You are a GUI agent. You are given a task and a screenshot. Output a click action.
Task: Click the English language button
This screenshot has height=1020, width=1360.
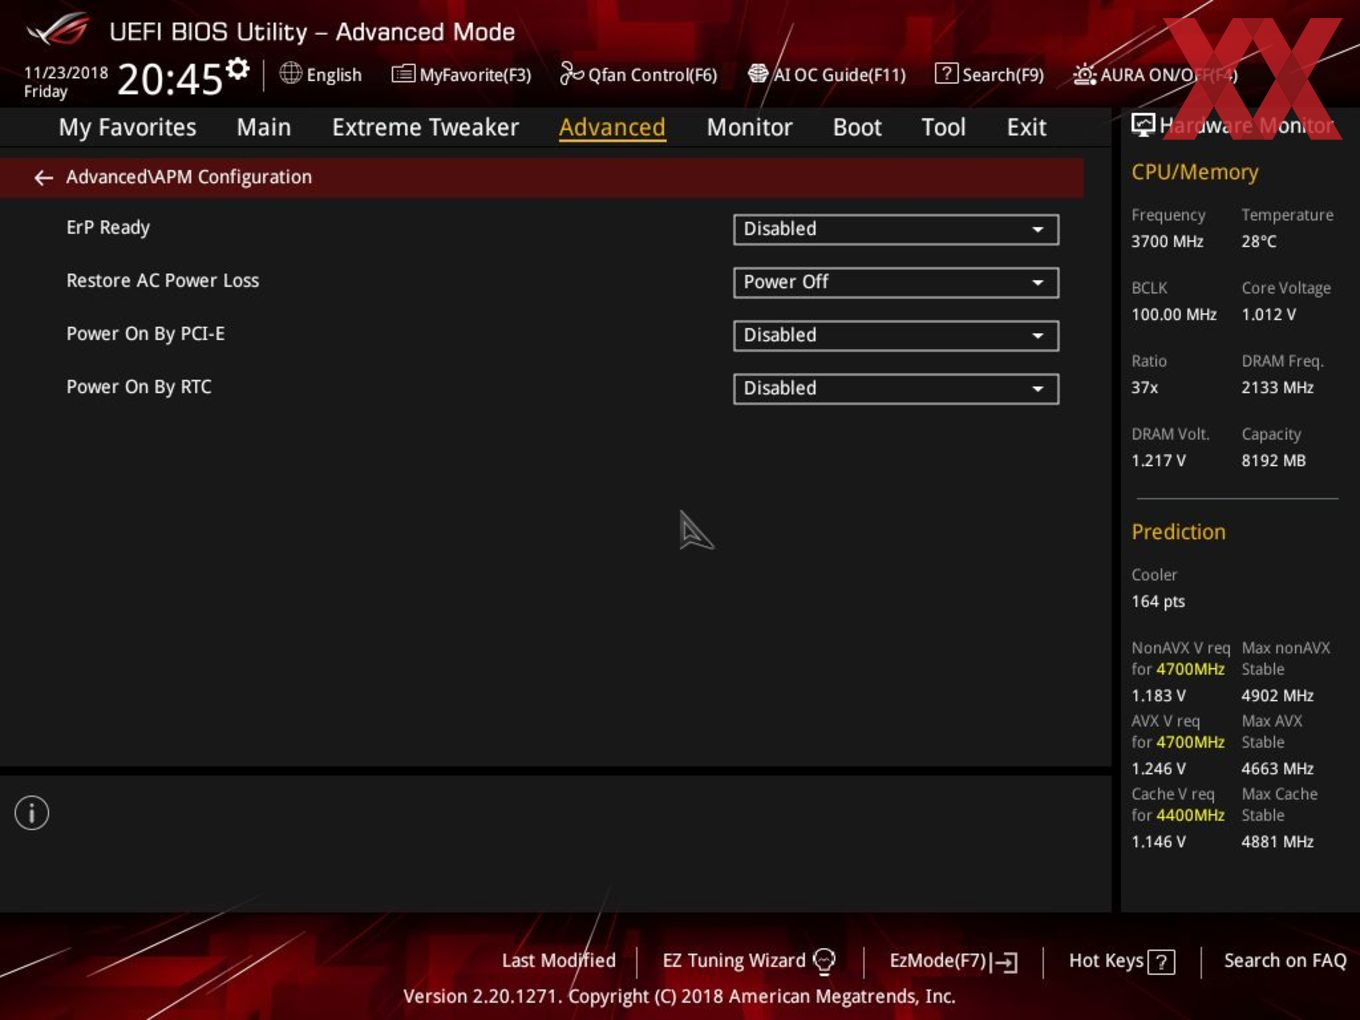tap(321, 75)
